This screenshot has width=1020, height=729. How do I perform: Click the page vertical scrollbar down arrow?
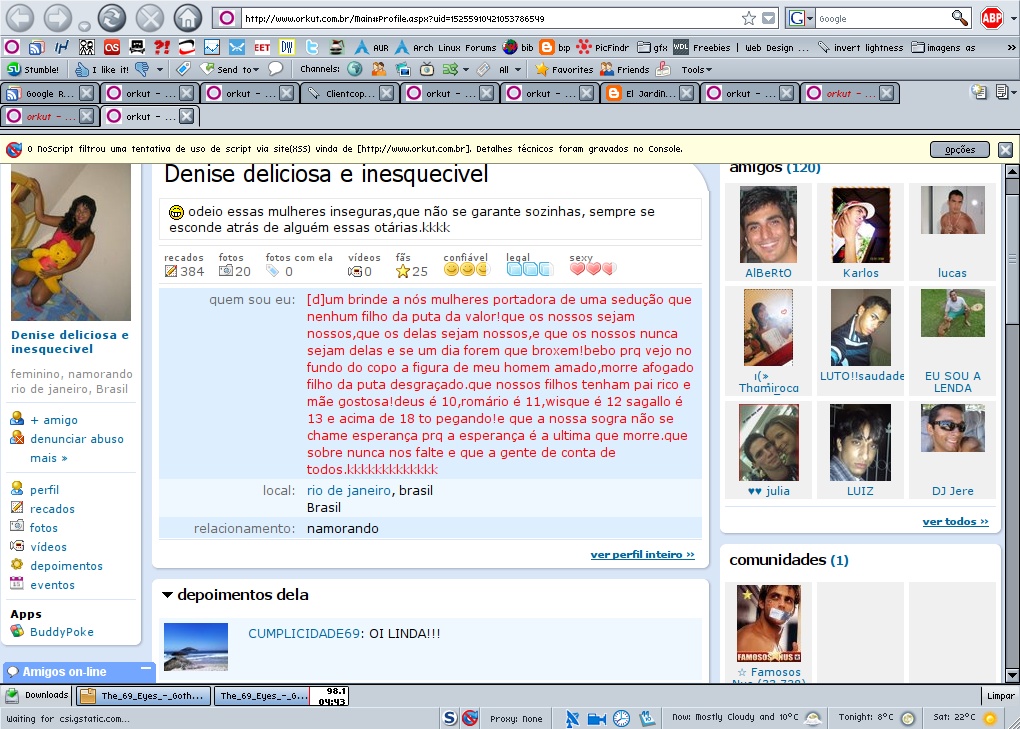coord(1012,675)
